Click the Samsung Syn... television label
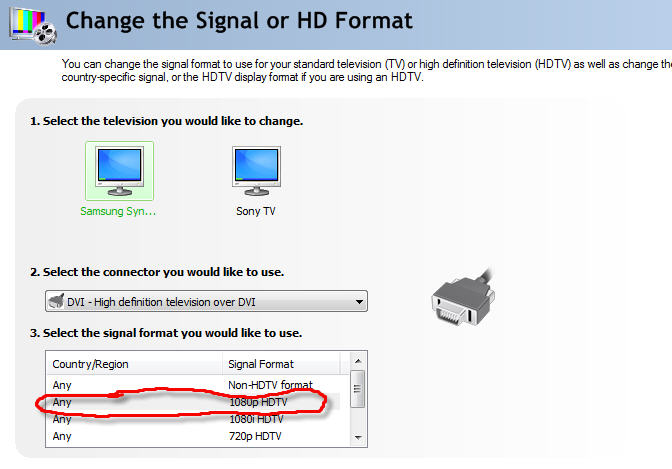The height and width of the screenshot is (469, 672). 118,212
